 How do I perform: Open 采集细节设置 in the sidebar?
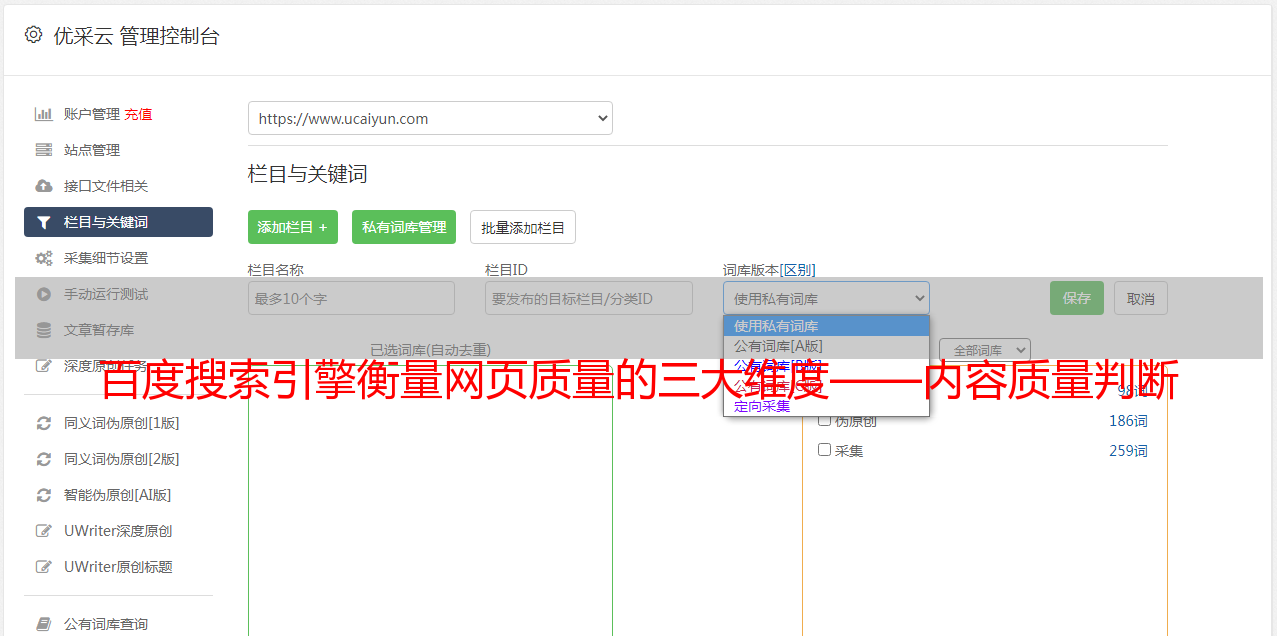click(x=106, y=258)
